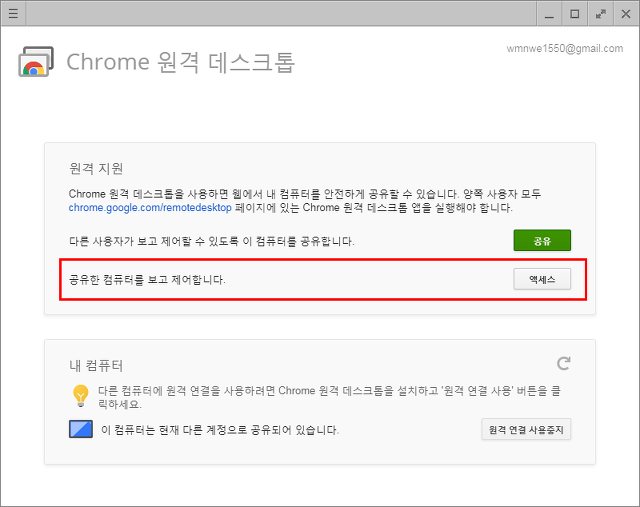Click the Chrome Remote Desktop logo icon
The height and width of the screenshot is (507, 640).
point(36,62)
